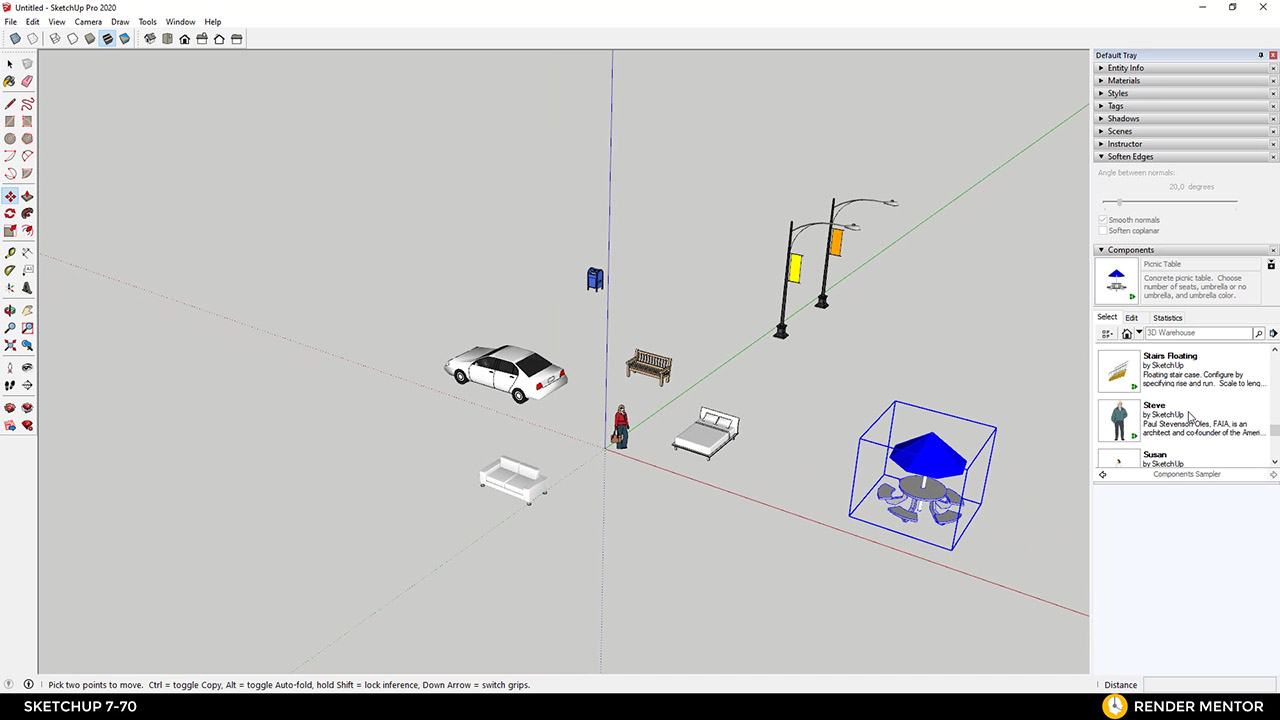Viewport: 1280px width, 720px height.
Task: Open the Paint Bucket tool
Action: tap(10, 80)
